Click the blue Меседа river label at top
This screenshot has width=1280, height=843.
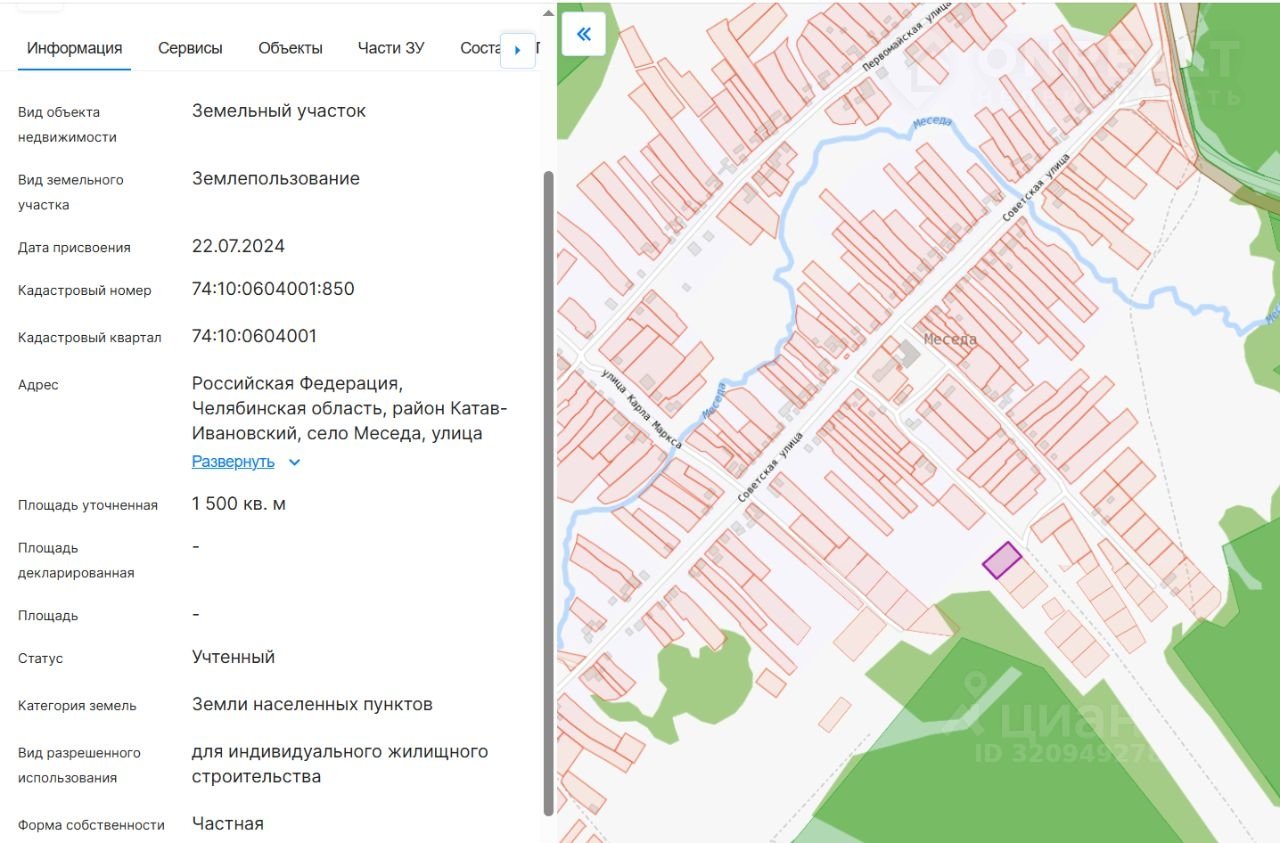click(932, 122)
